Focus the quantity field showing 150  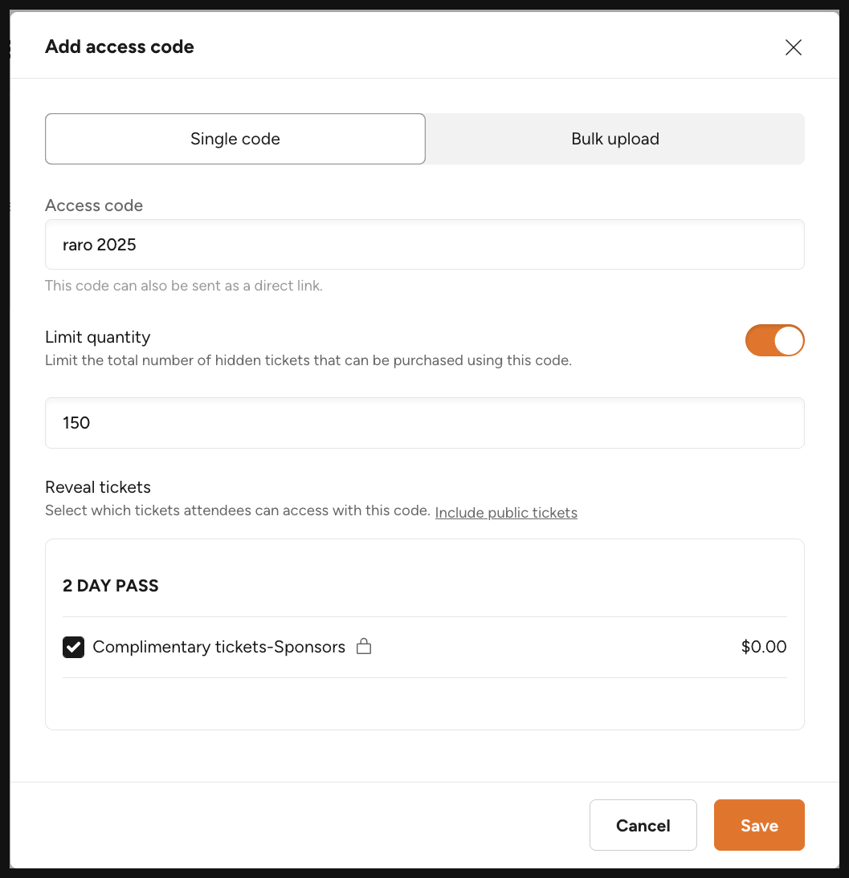[x=424, y=423]
